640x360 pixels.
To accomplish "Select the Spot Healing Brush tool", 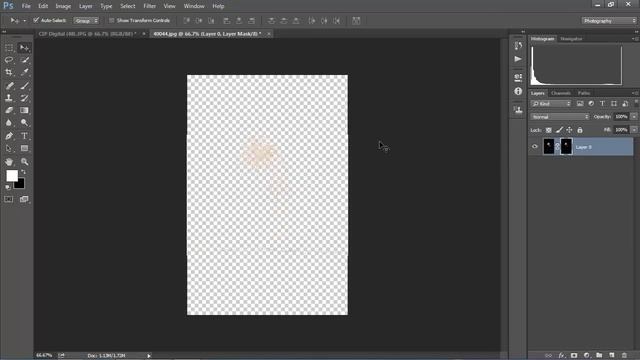I will pos(9,86).
